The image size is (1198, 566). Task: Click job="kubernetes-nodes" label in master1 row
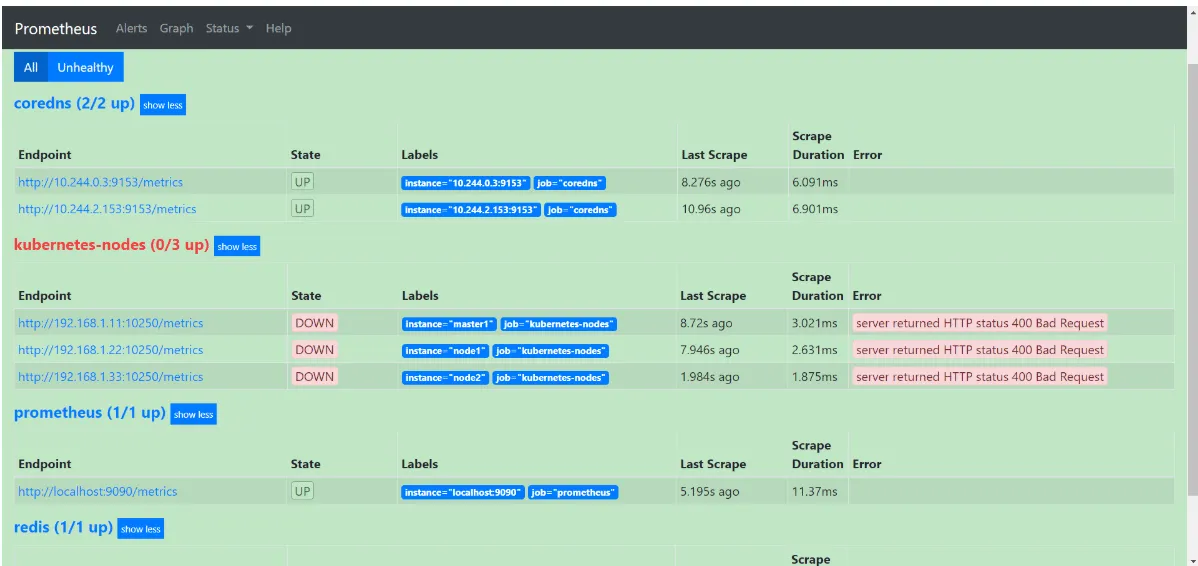(x=559, y=325)
